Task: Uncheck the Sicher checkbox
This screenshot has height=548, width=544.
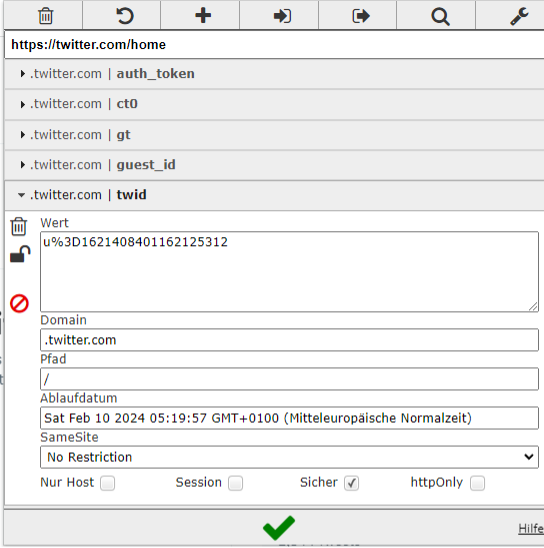Action: [351, 483]
